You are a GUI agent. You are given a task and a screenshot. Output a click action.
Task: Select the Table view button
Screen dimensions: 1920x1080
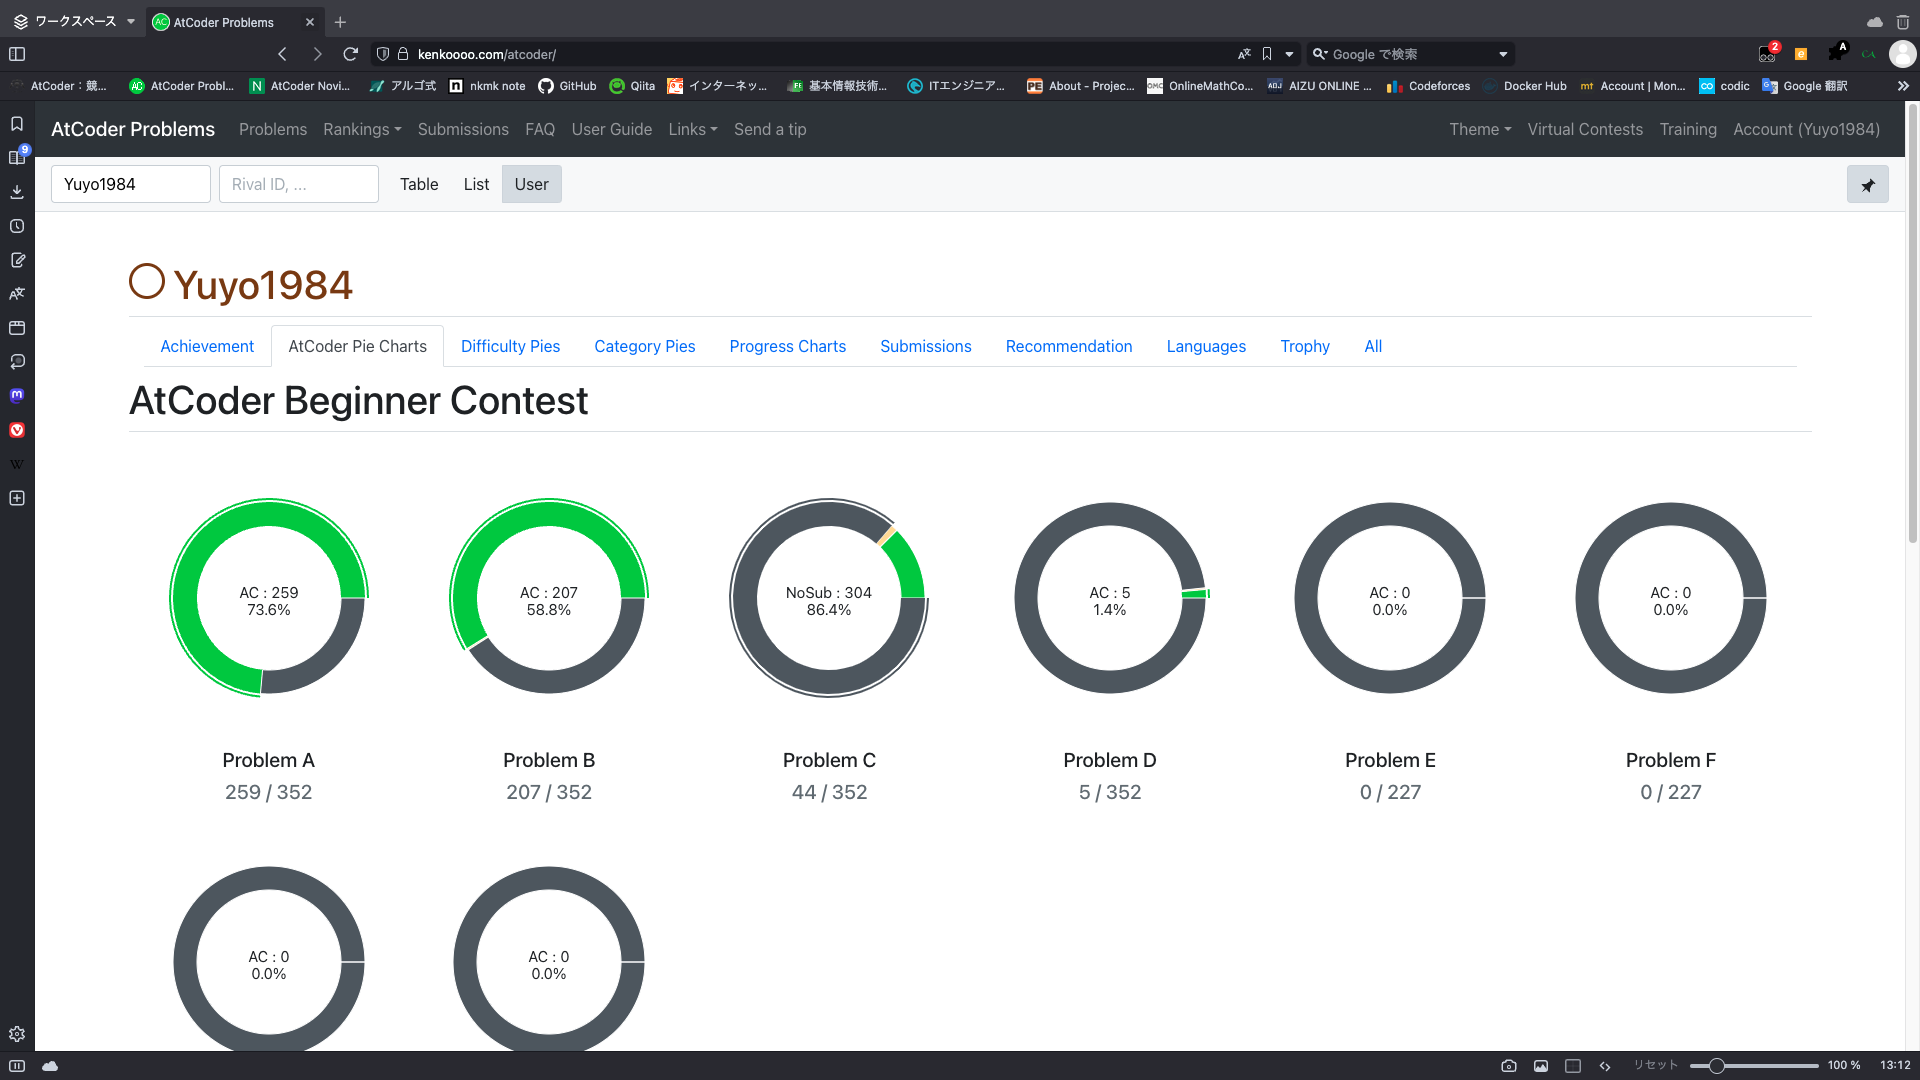point(419,184)
